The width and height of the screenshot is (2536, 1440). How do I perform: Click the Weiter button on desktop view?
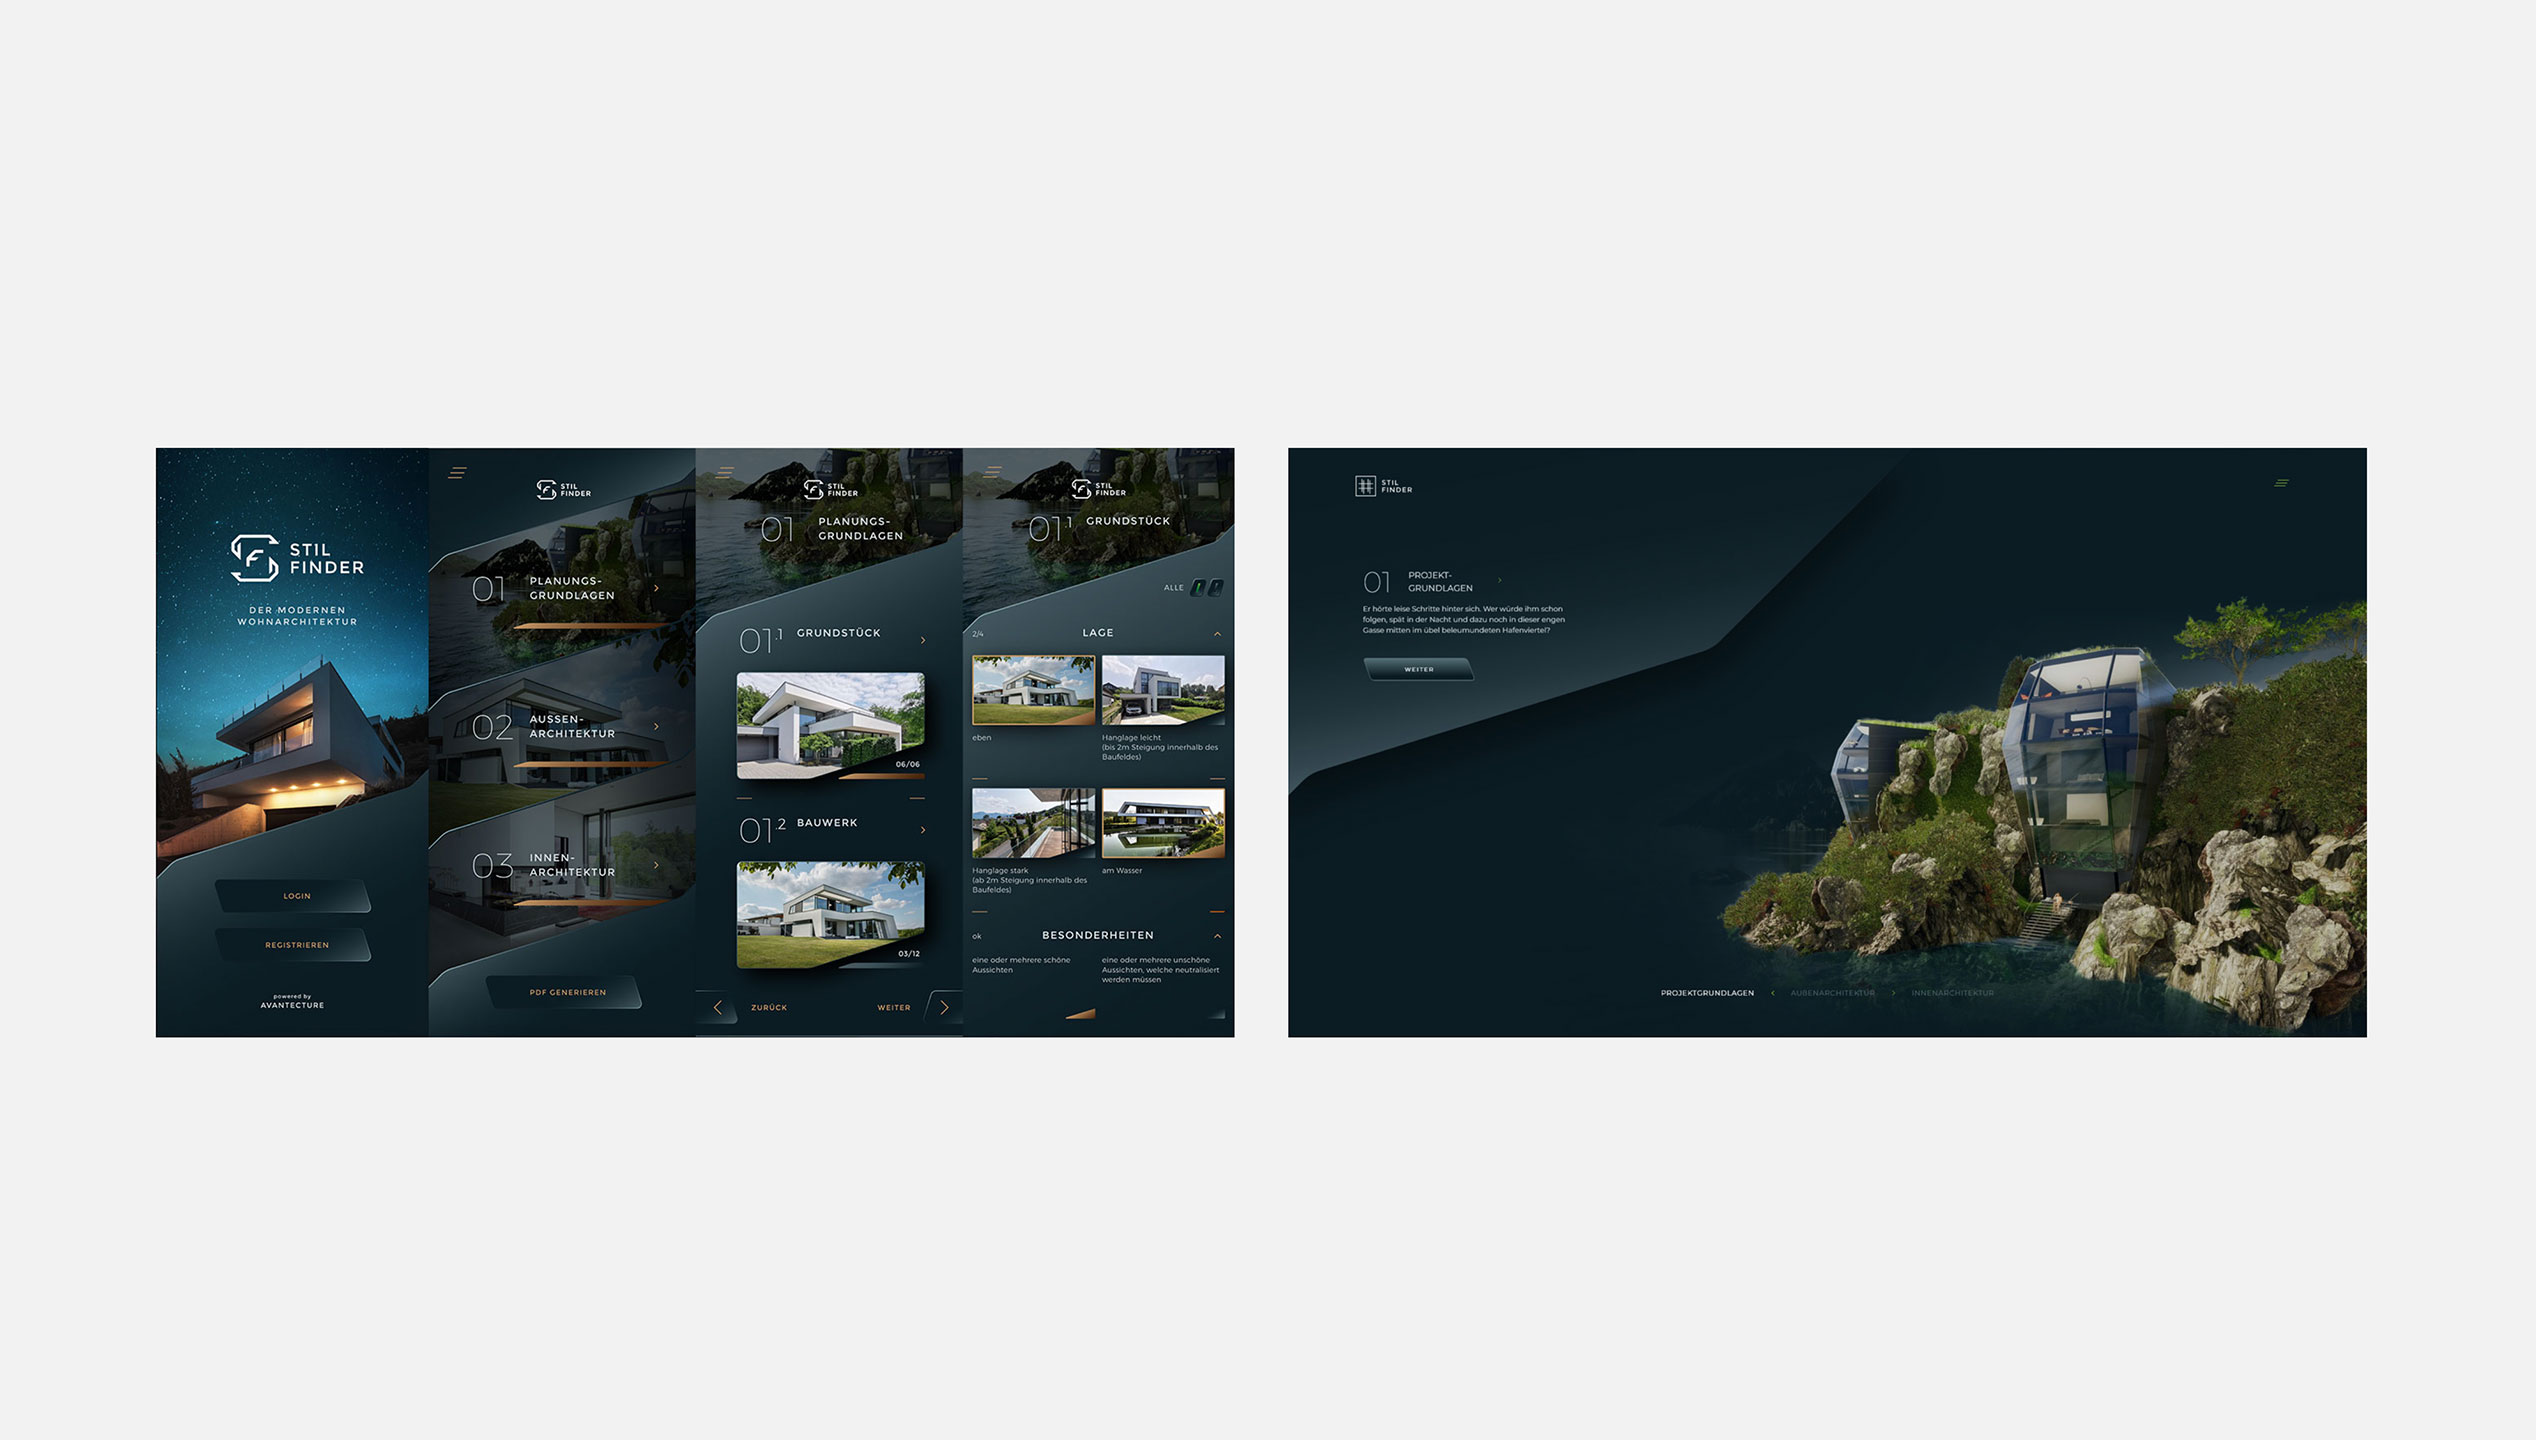[1418, 669]
